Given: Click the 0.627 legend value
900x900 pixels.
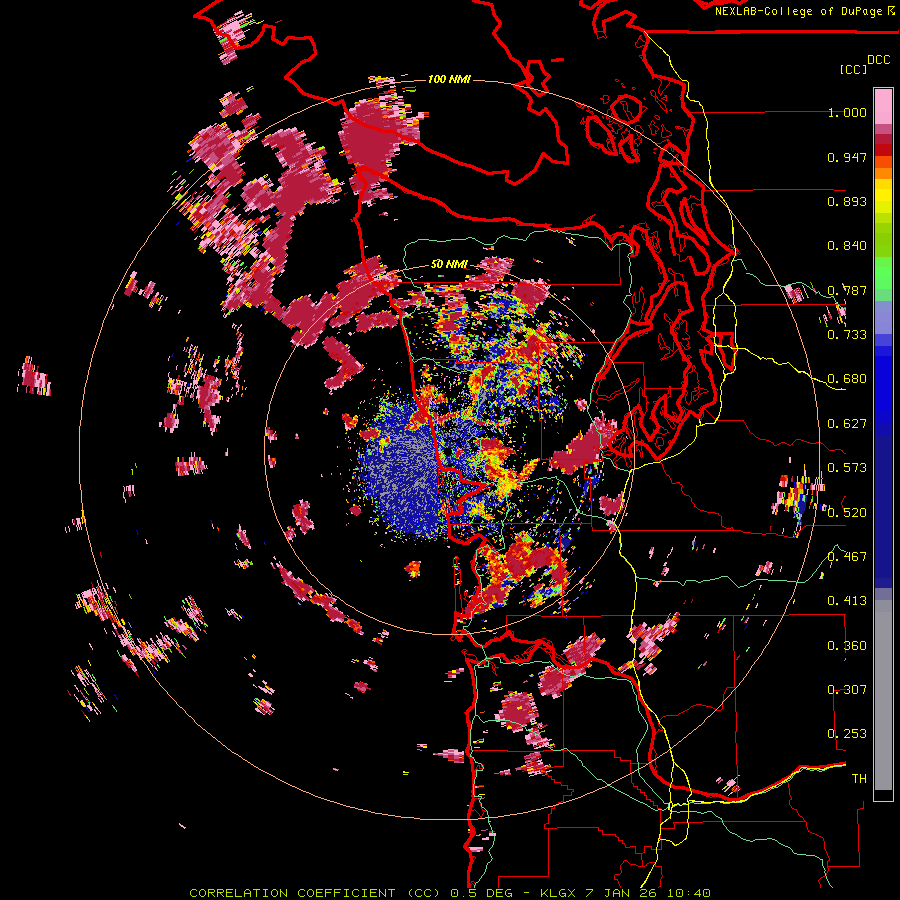Looking at the screenshot, I should tap(847, 424).
